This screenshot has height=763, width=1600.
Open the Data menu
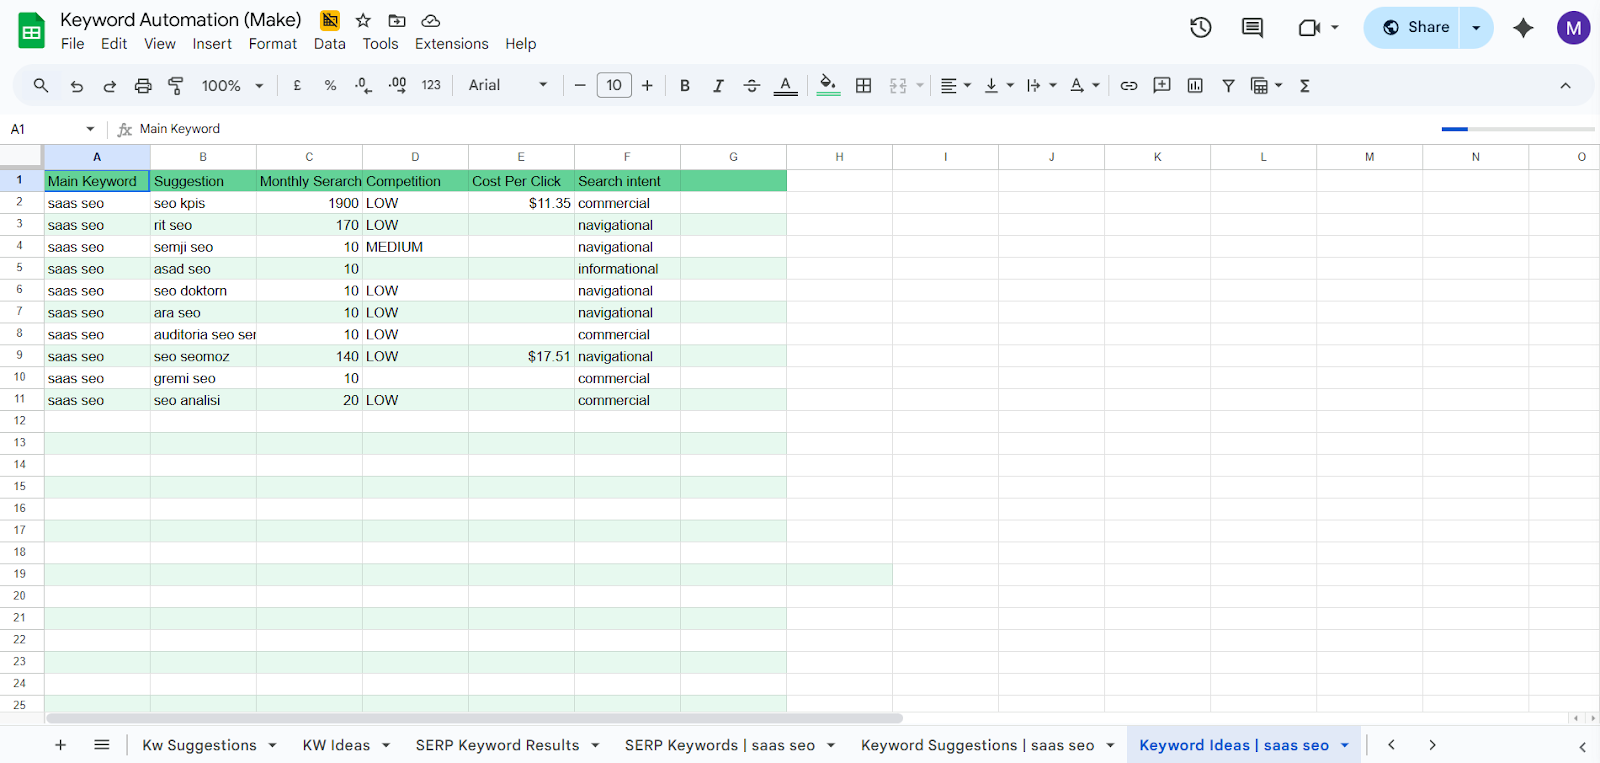(330, 44)
